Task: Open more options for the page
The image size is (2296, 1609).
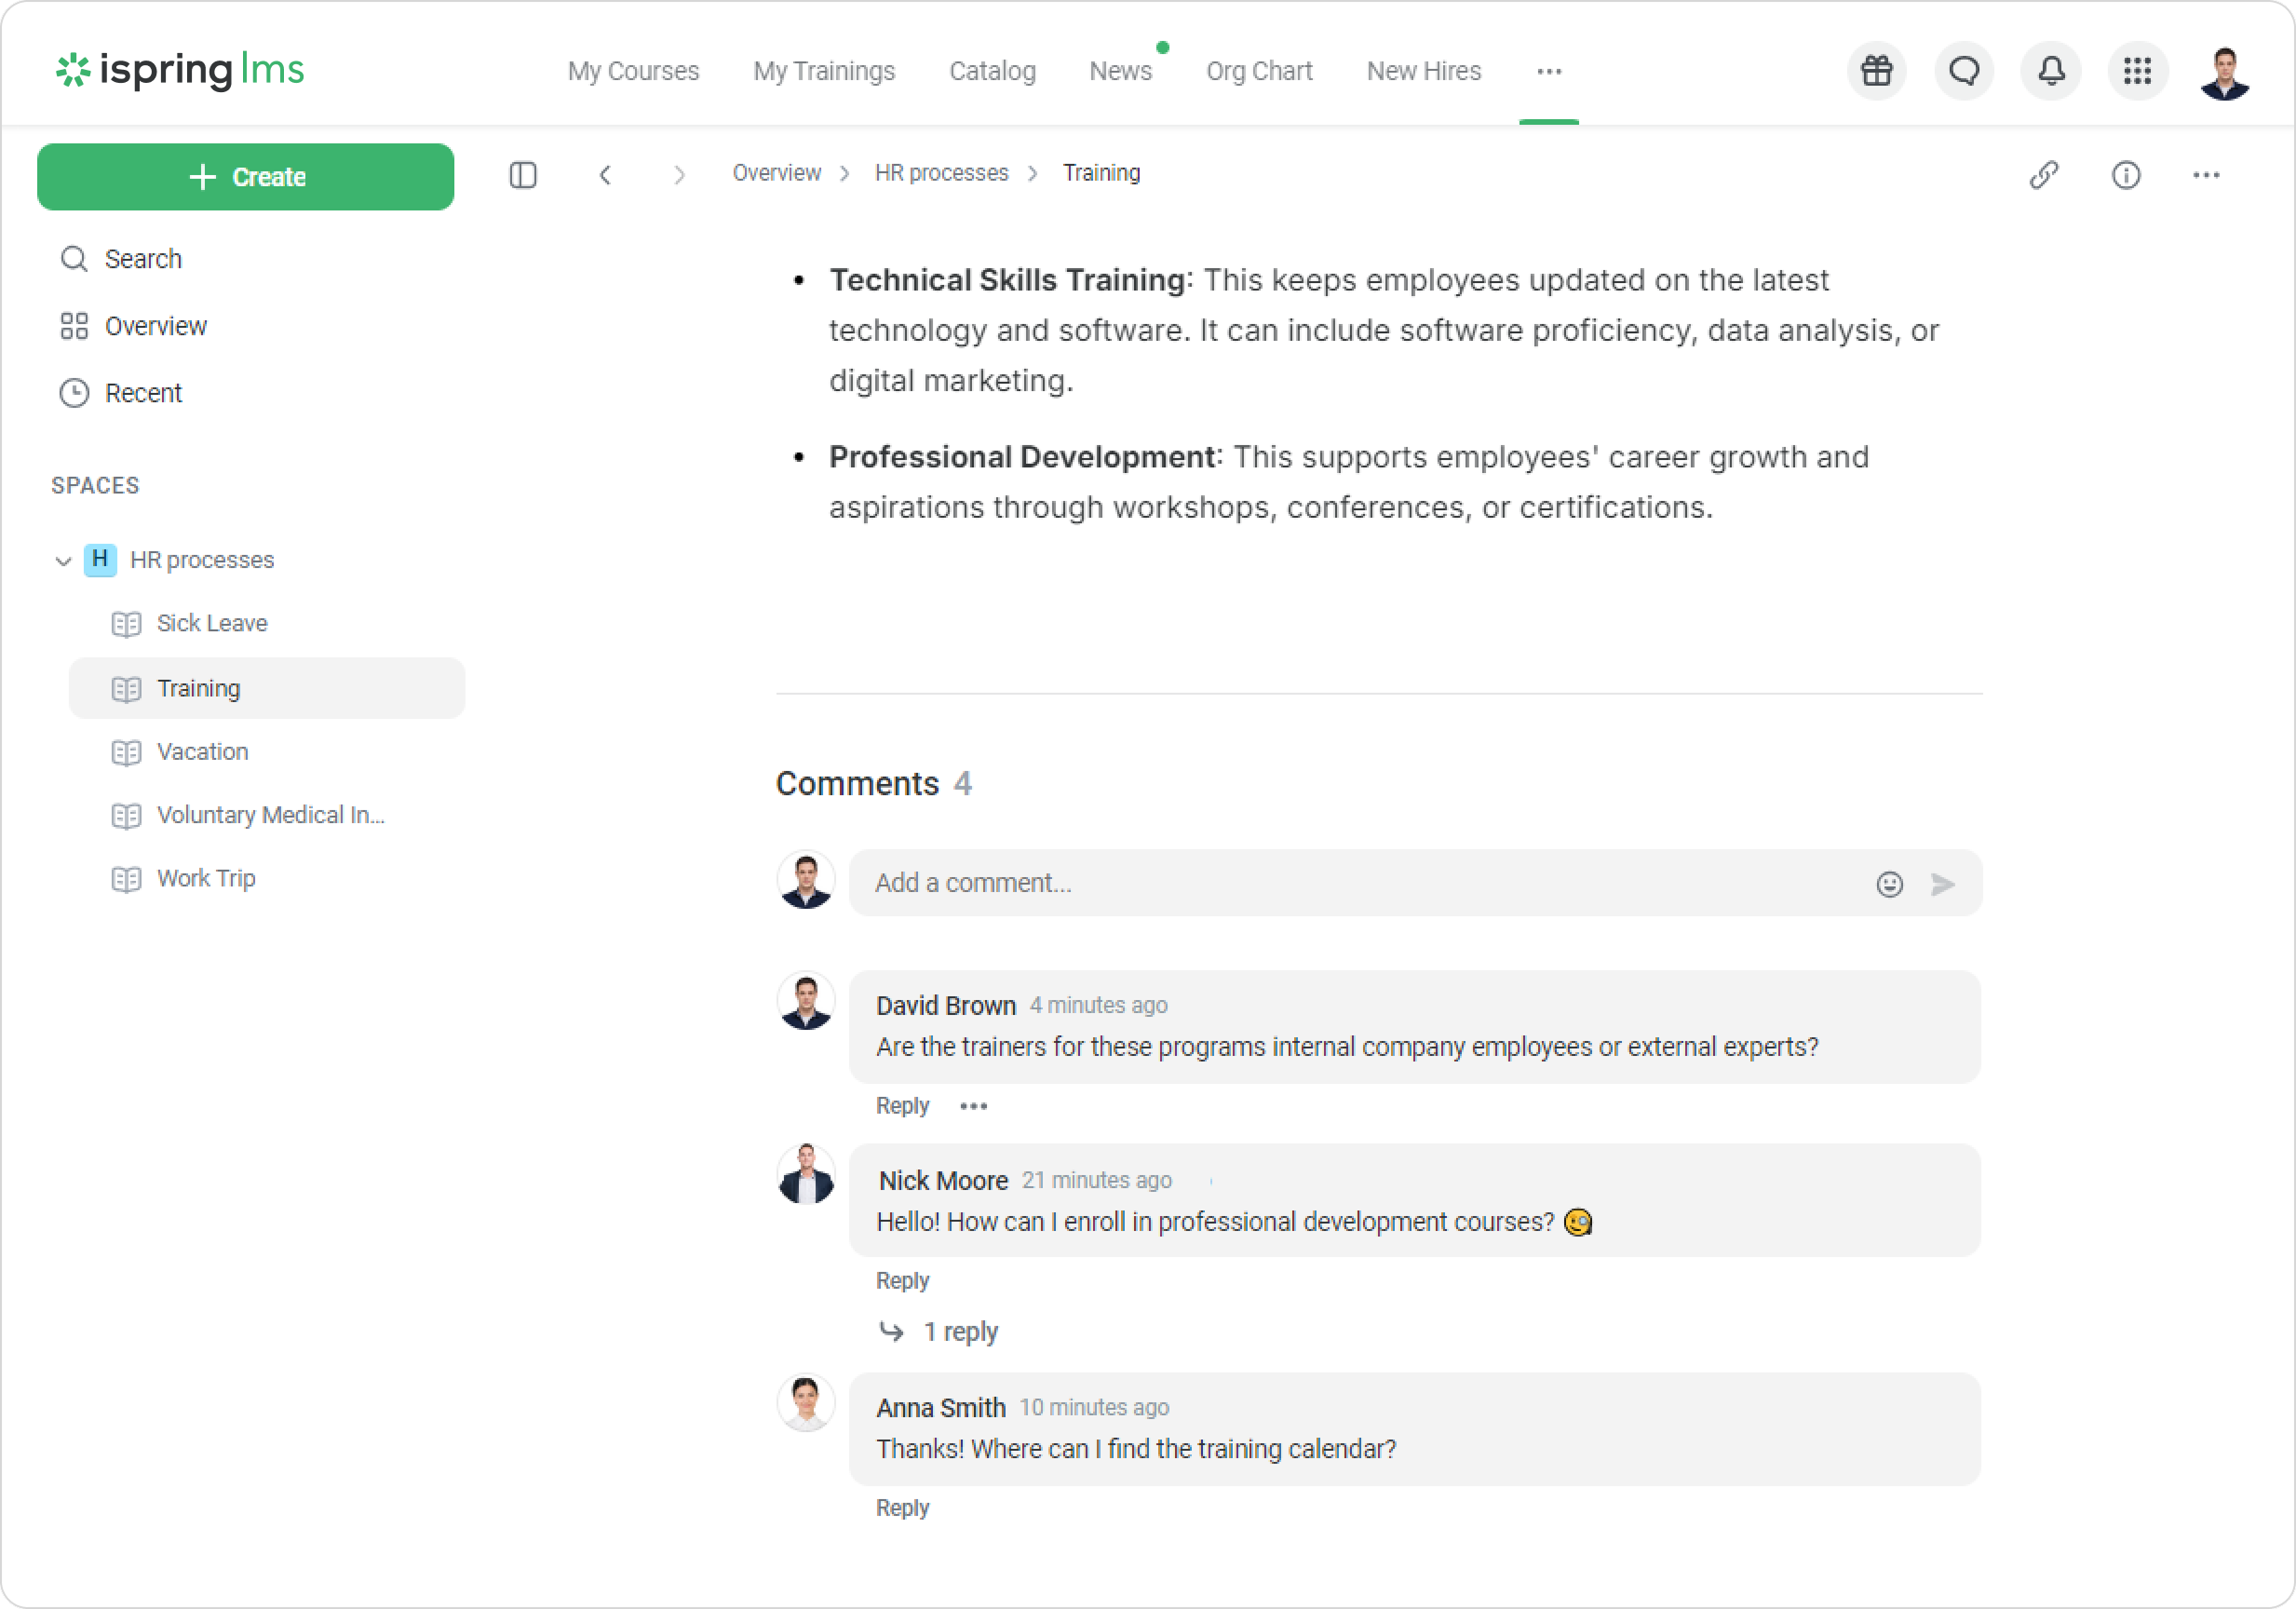Action: (2206, 175)
